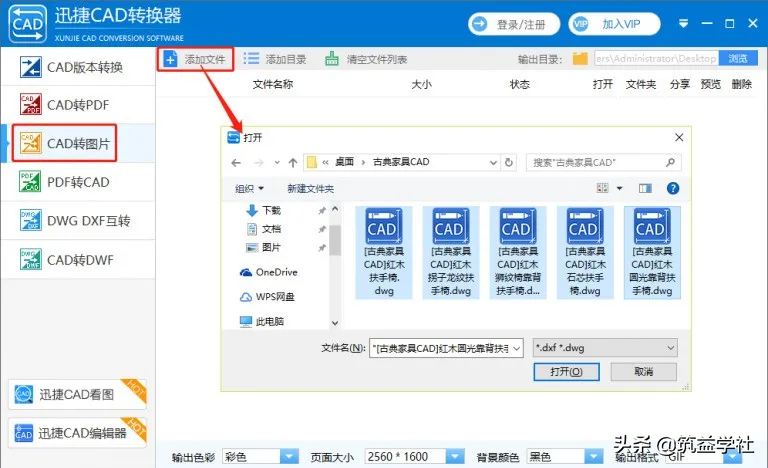Go back in the open dialog
Screen dimensions: 768x468
(x=236, y=163)
